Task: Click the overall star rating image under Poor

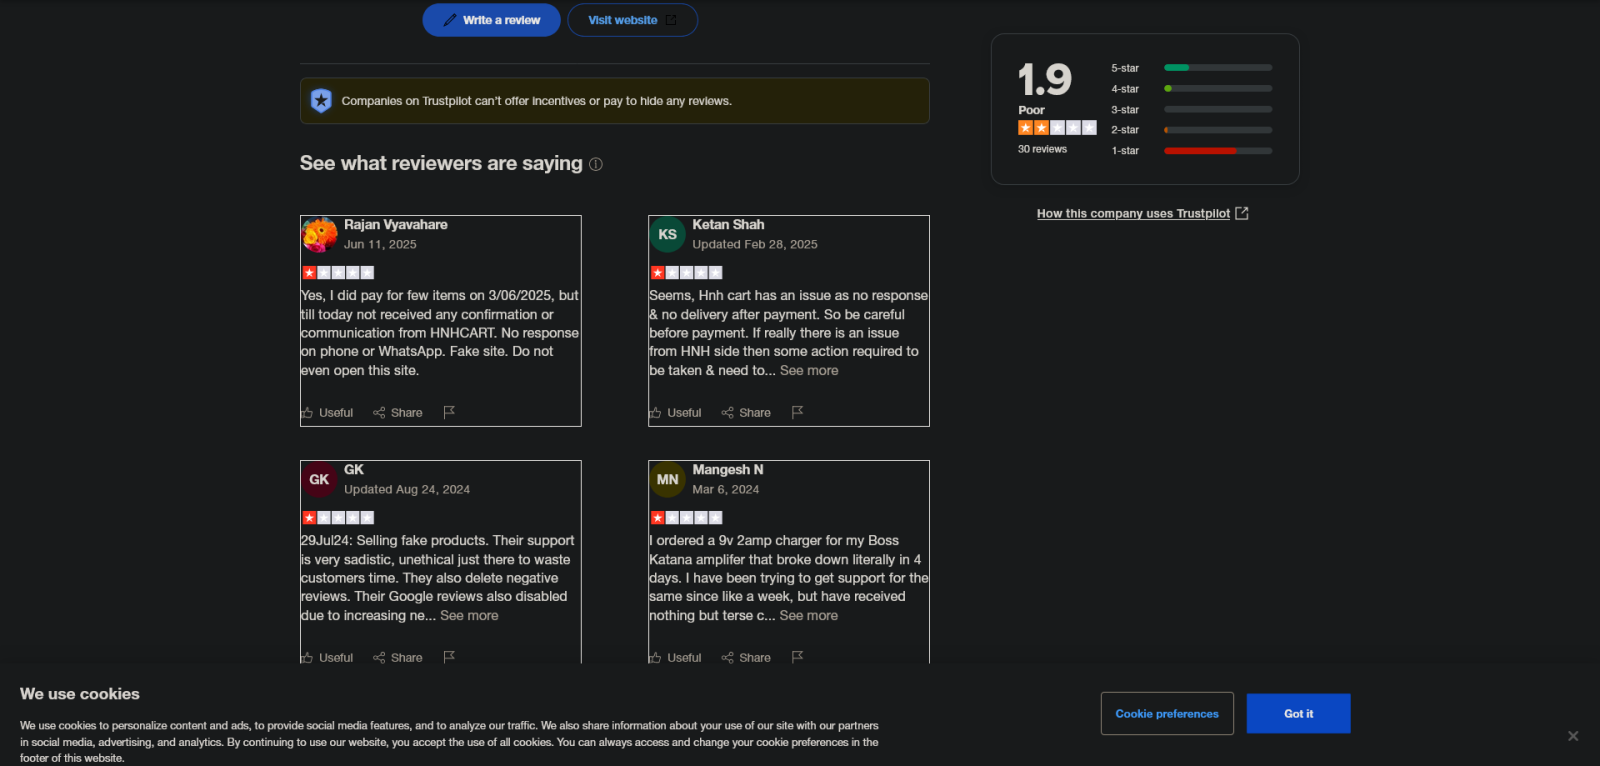Action: [x=1057, y=128]
